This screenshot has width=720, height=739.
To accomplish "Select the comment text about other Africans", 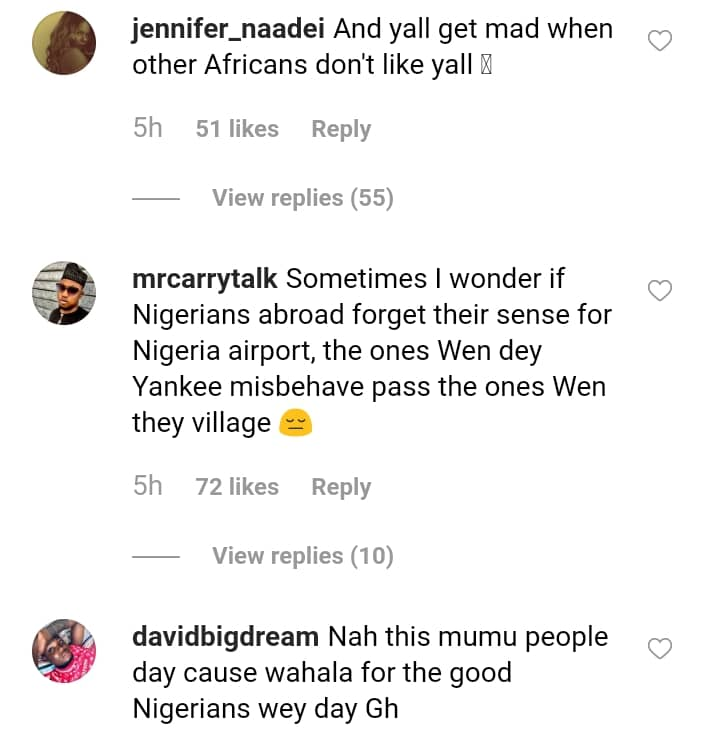I will pos(310,66).
